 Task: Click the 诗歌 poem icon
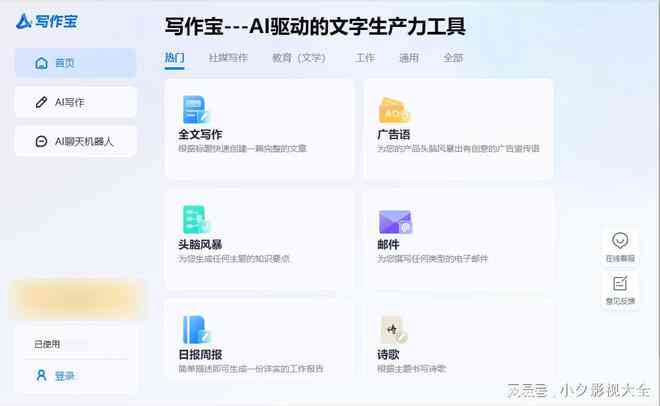click(x=394, y=329)
